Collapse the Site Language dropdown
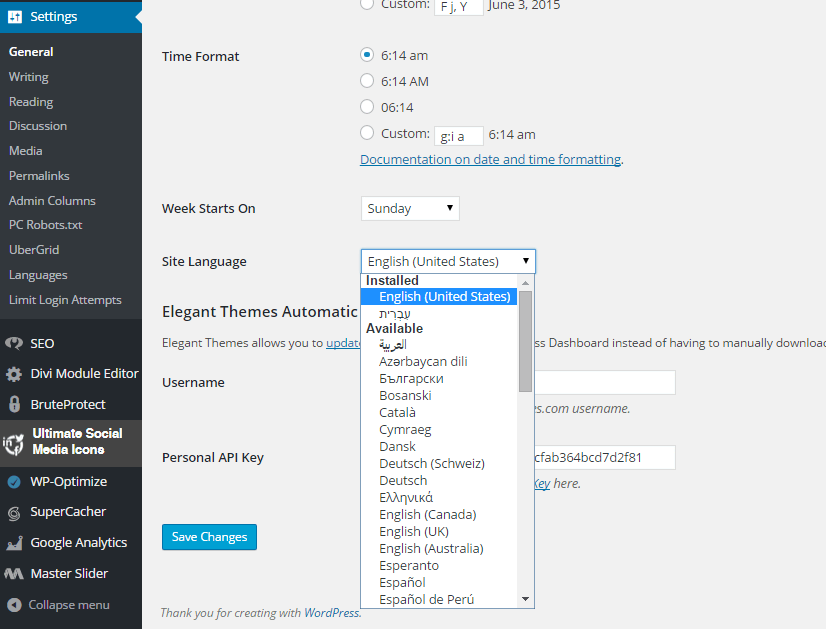Image resolution: width=826 pixels, height=629 pixels. tap(447, 261)
